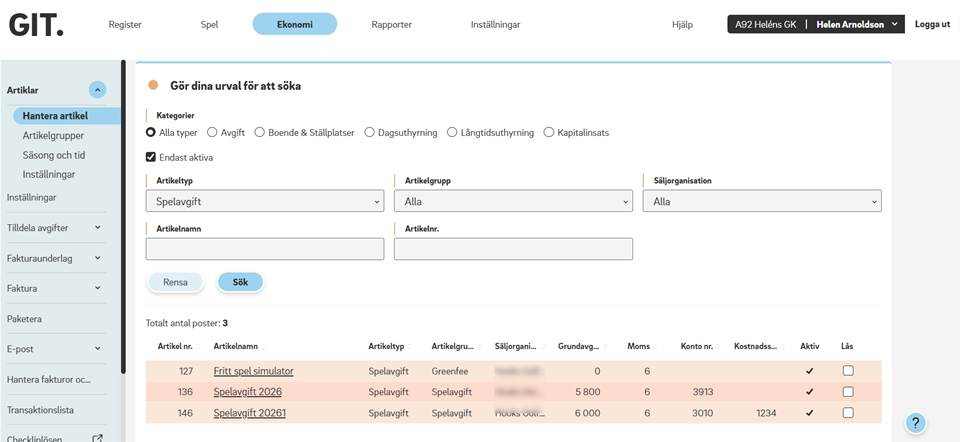Click the Artikelnamn input field
This screenshot has height=442, width=960.
tap(265, 249)
